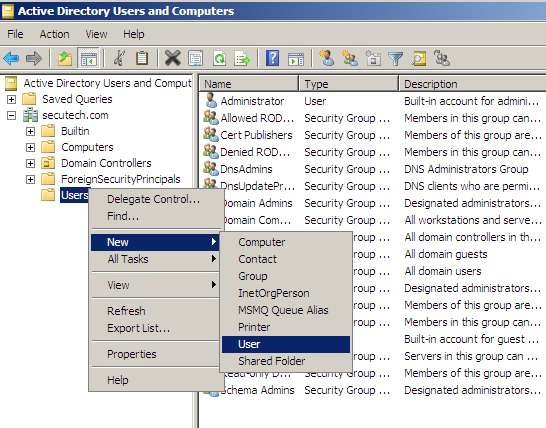
Task: Expand the ForeignSecurityPrincipals node
Action: click(30, 179)
